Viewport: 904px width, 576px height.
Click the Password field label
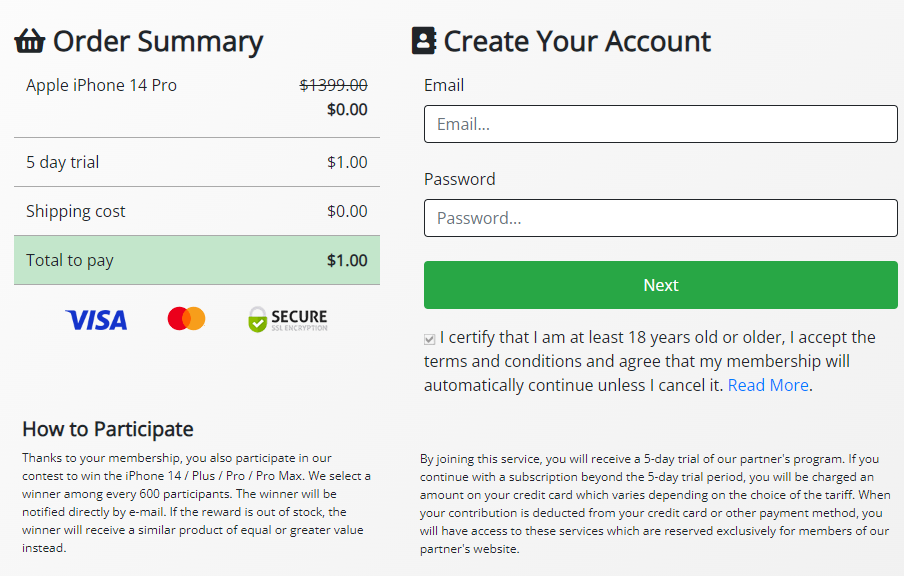(x=460, y=179)
